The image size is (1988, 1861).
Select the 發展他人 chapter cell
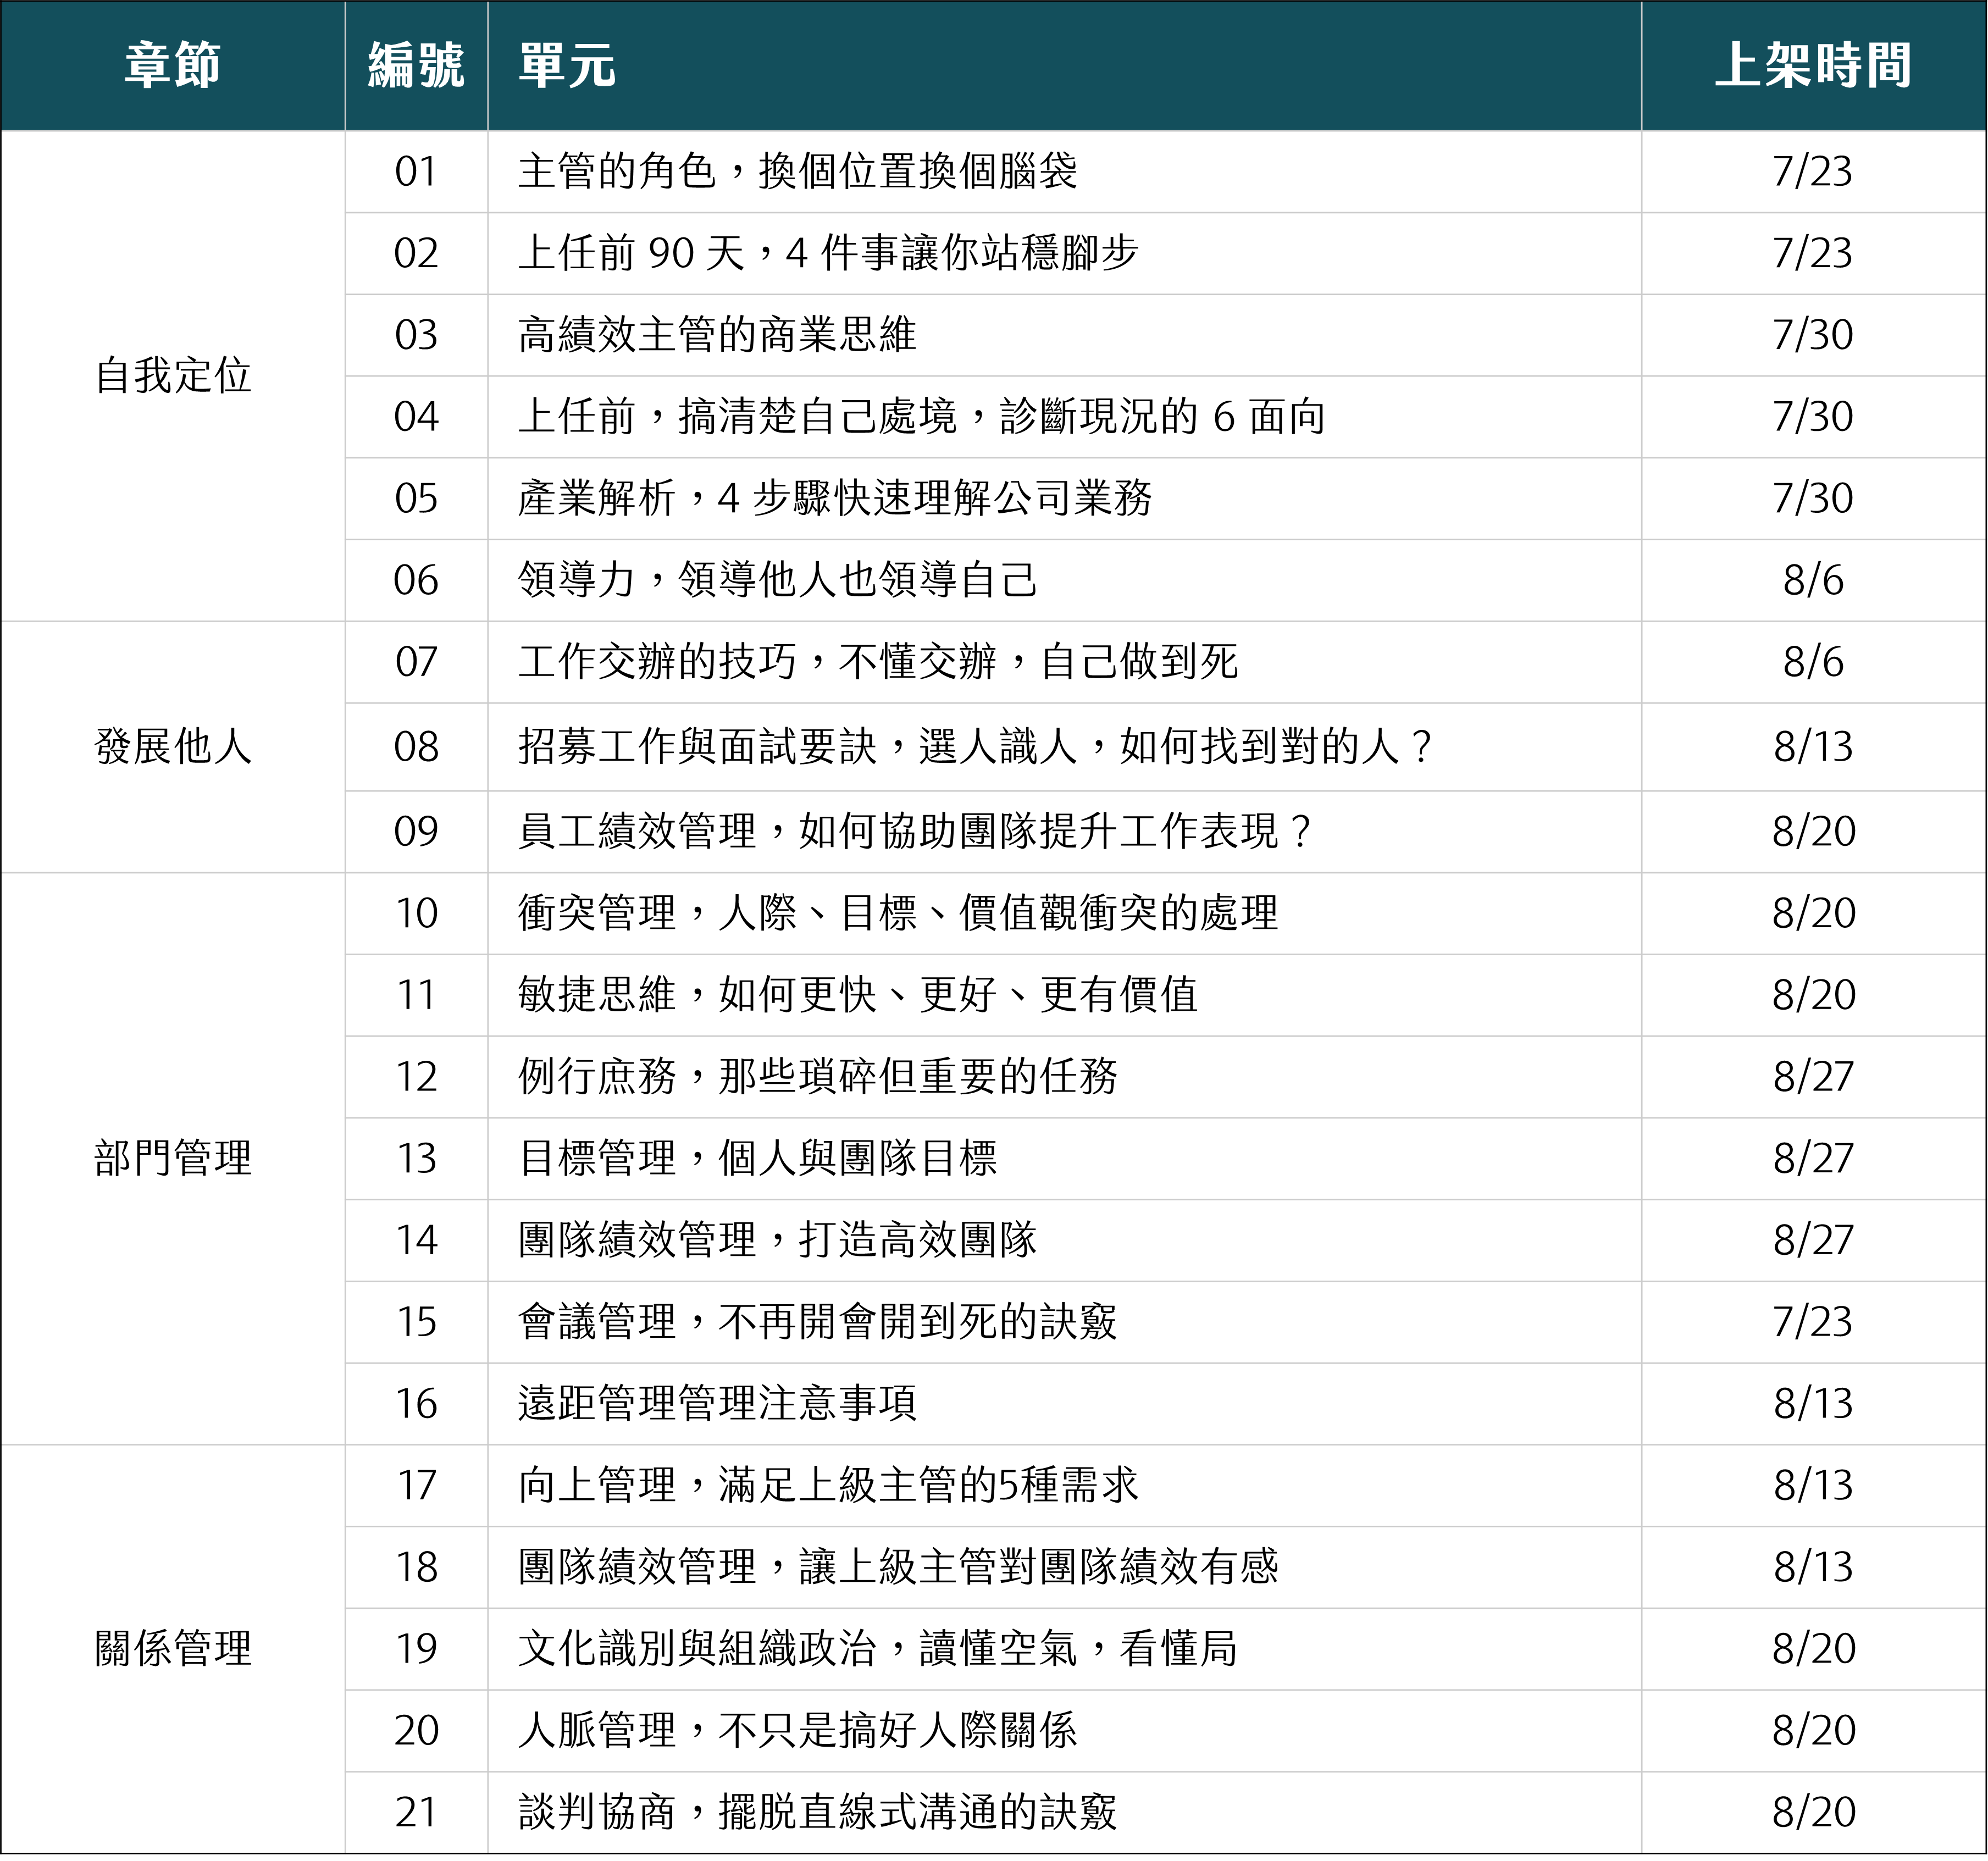173,747
